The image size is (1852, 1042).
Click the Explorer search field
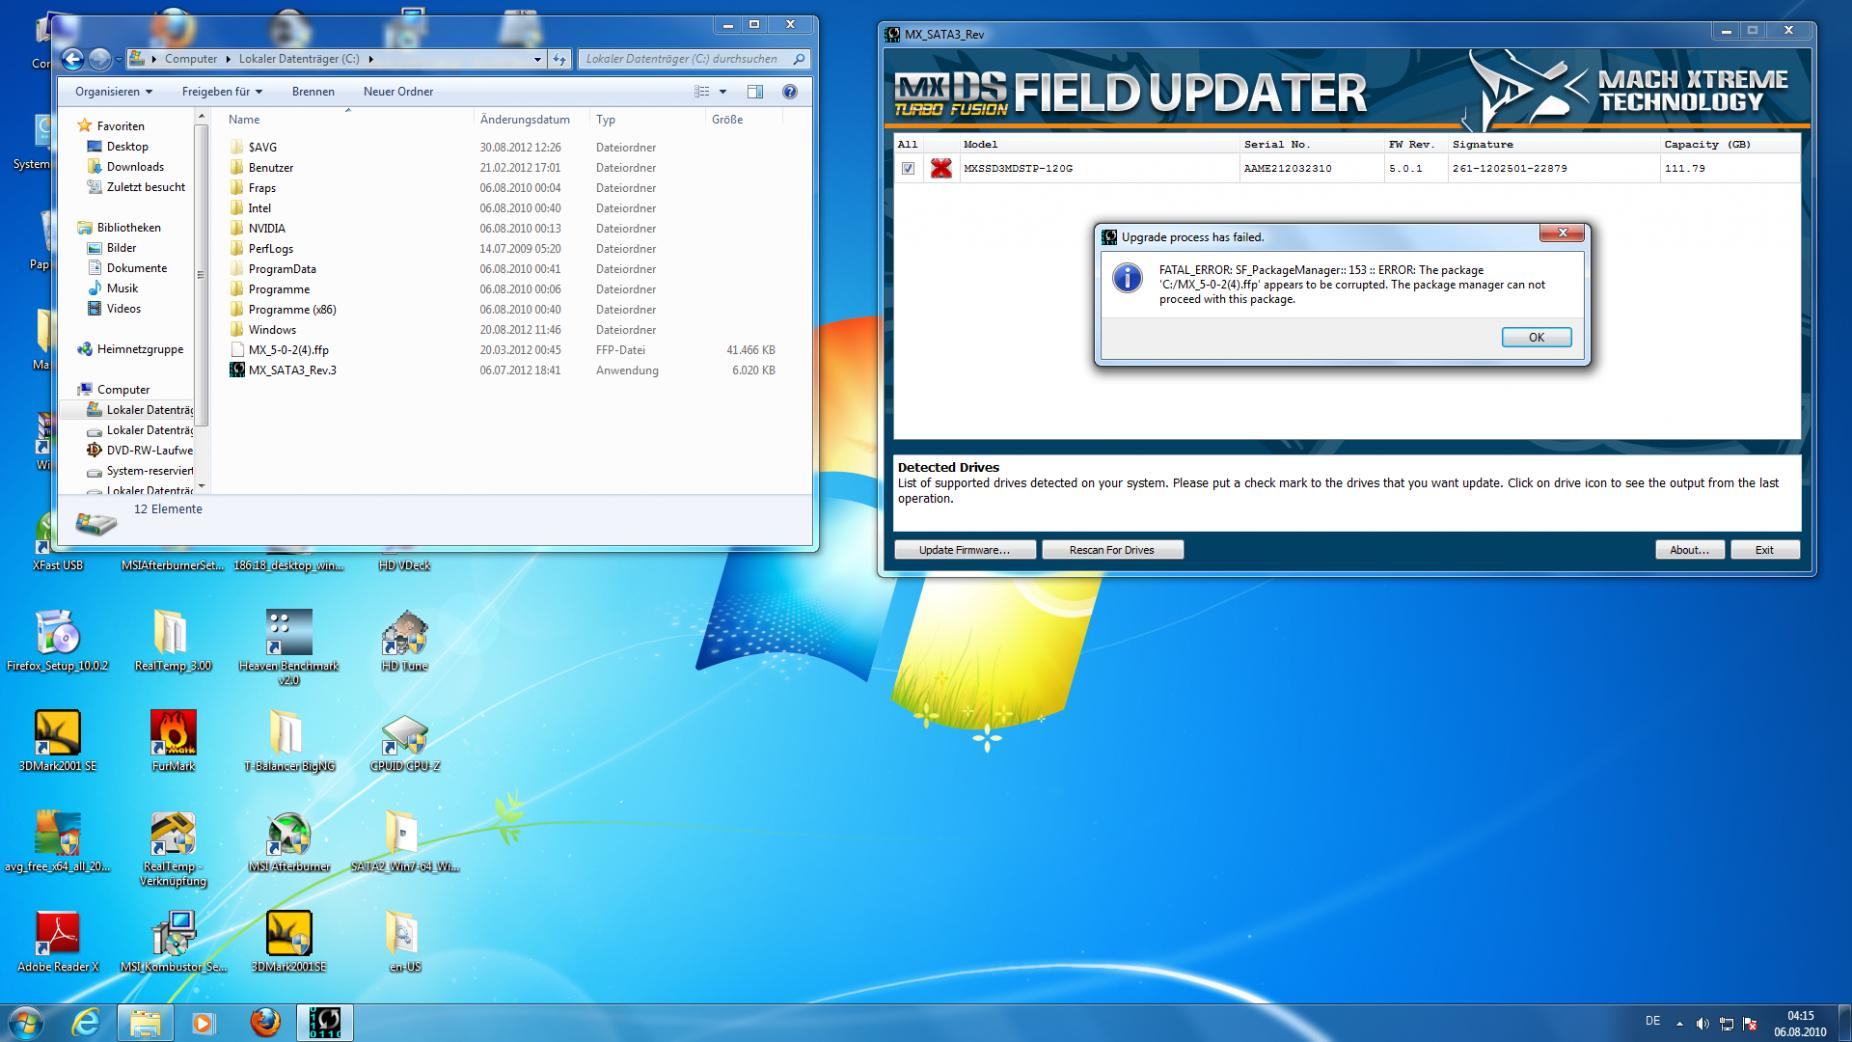pos(694,59)
